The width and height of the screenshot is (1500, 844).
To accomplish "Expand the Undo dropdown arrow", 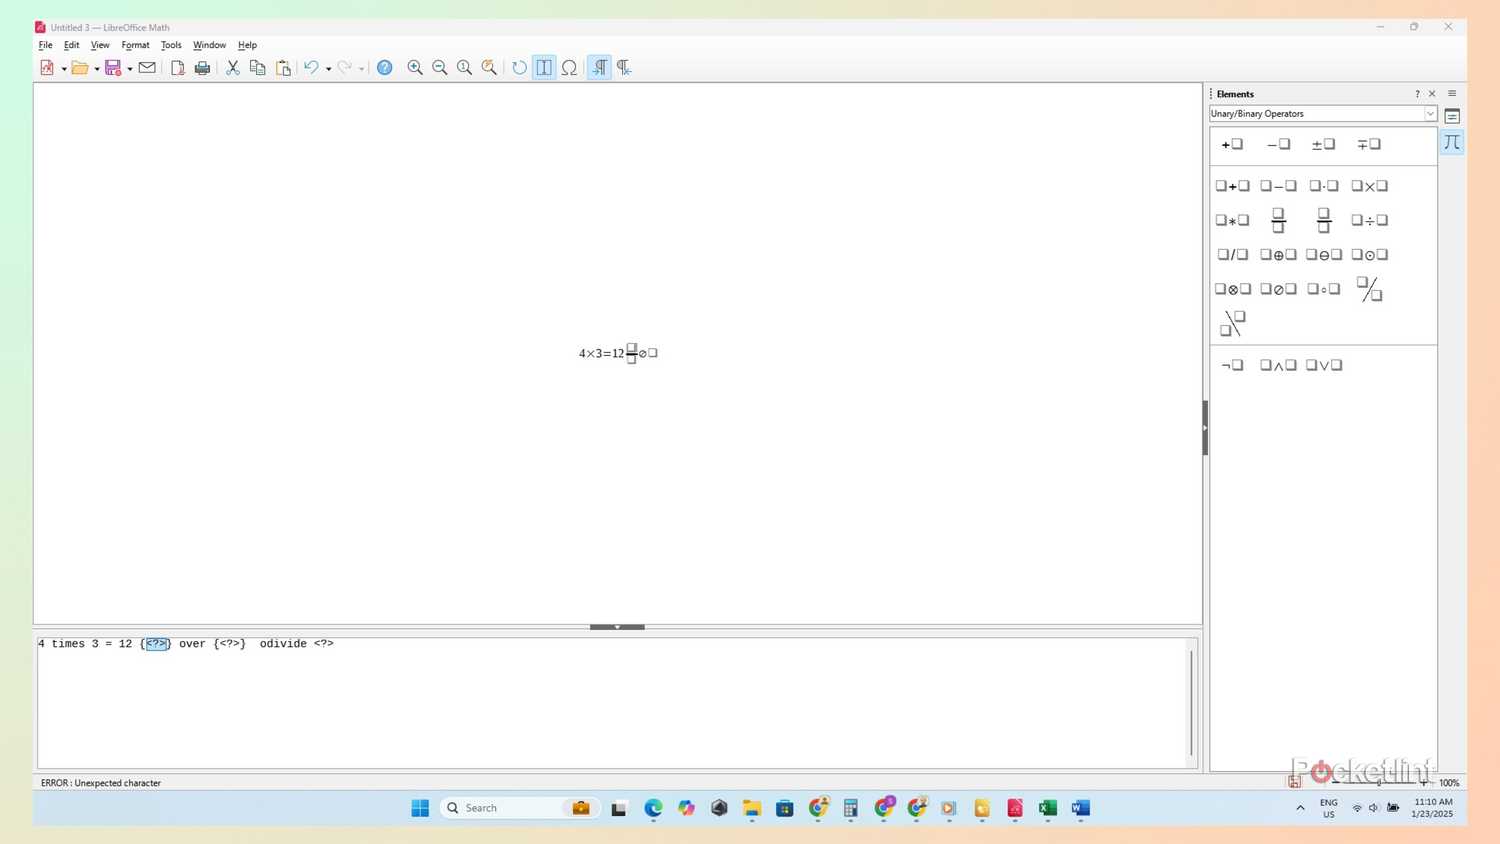I will 327,67.
